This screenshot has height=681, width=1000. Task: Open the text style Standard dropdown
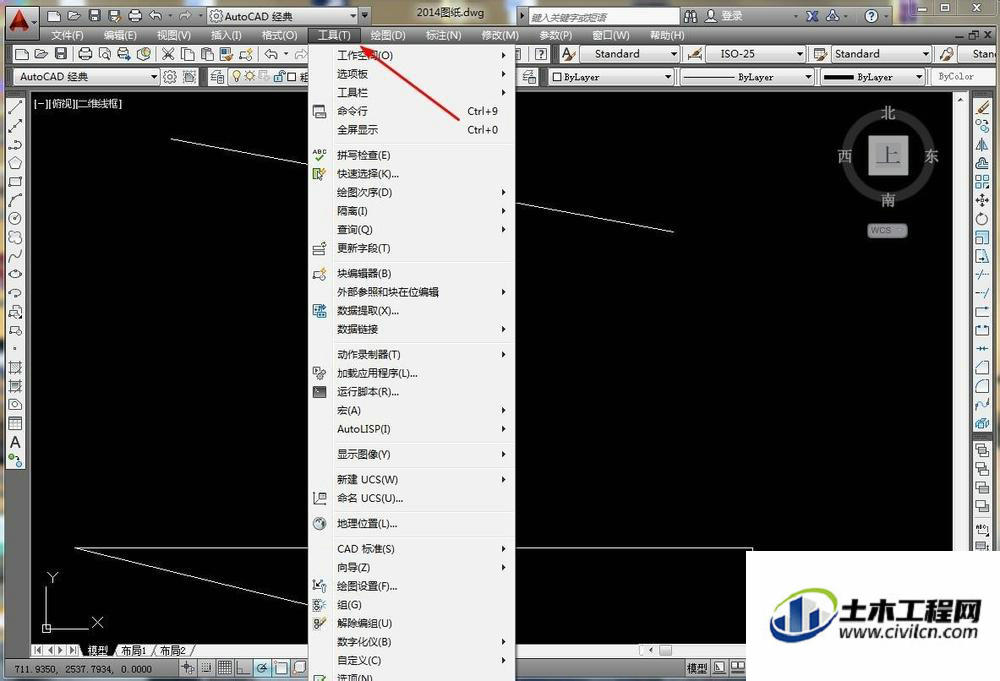pyautogui.click(x=631, y=54)
